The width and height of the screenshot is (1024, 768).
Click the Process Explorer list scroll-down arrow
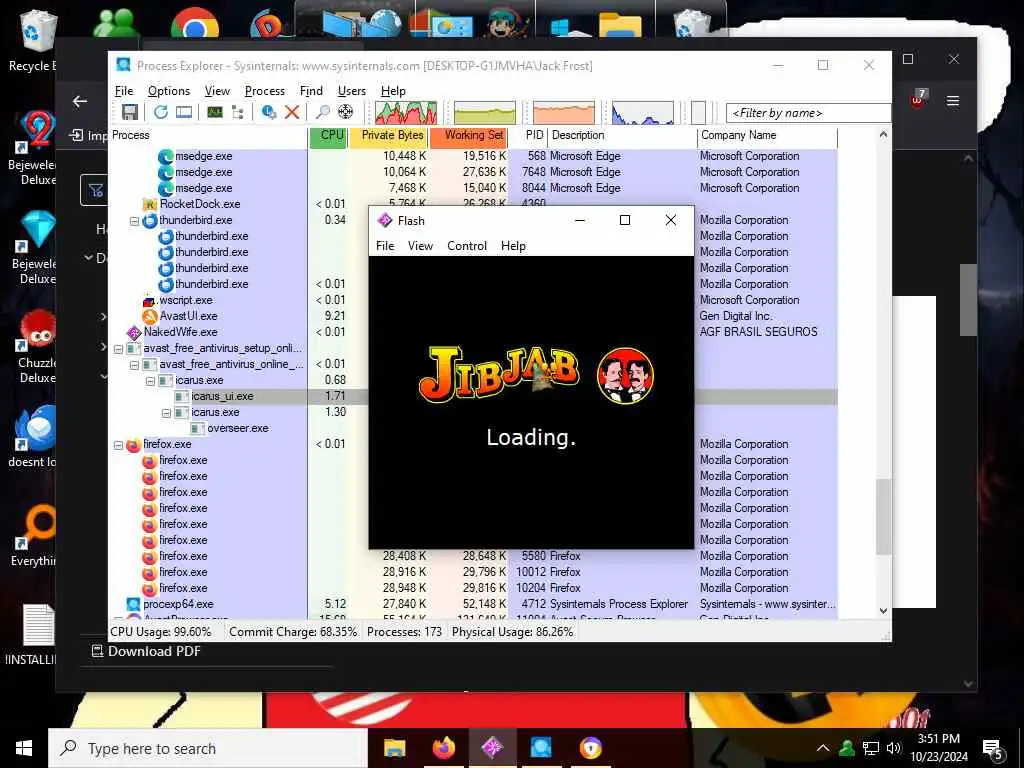point(883,611)
